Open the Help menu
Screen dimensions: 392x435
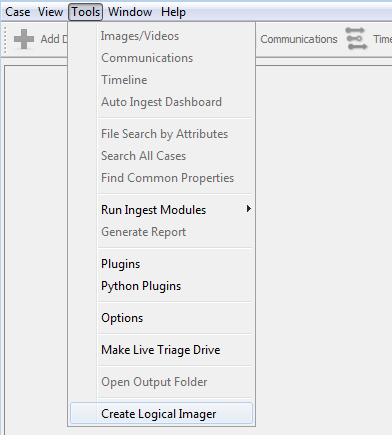(173, 12)
